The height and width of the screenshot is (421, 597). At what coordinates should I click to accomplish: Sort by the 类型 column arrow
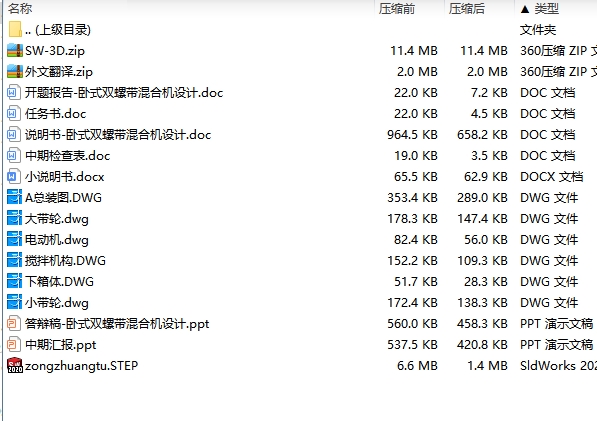525,9
